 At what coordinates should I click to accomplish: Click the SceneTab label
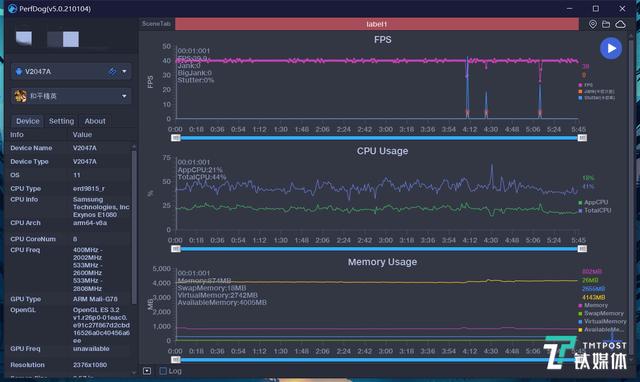tap(156, 24)
